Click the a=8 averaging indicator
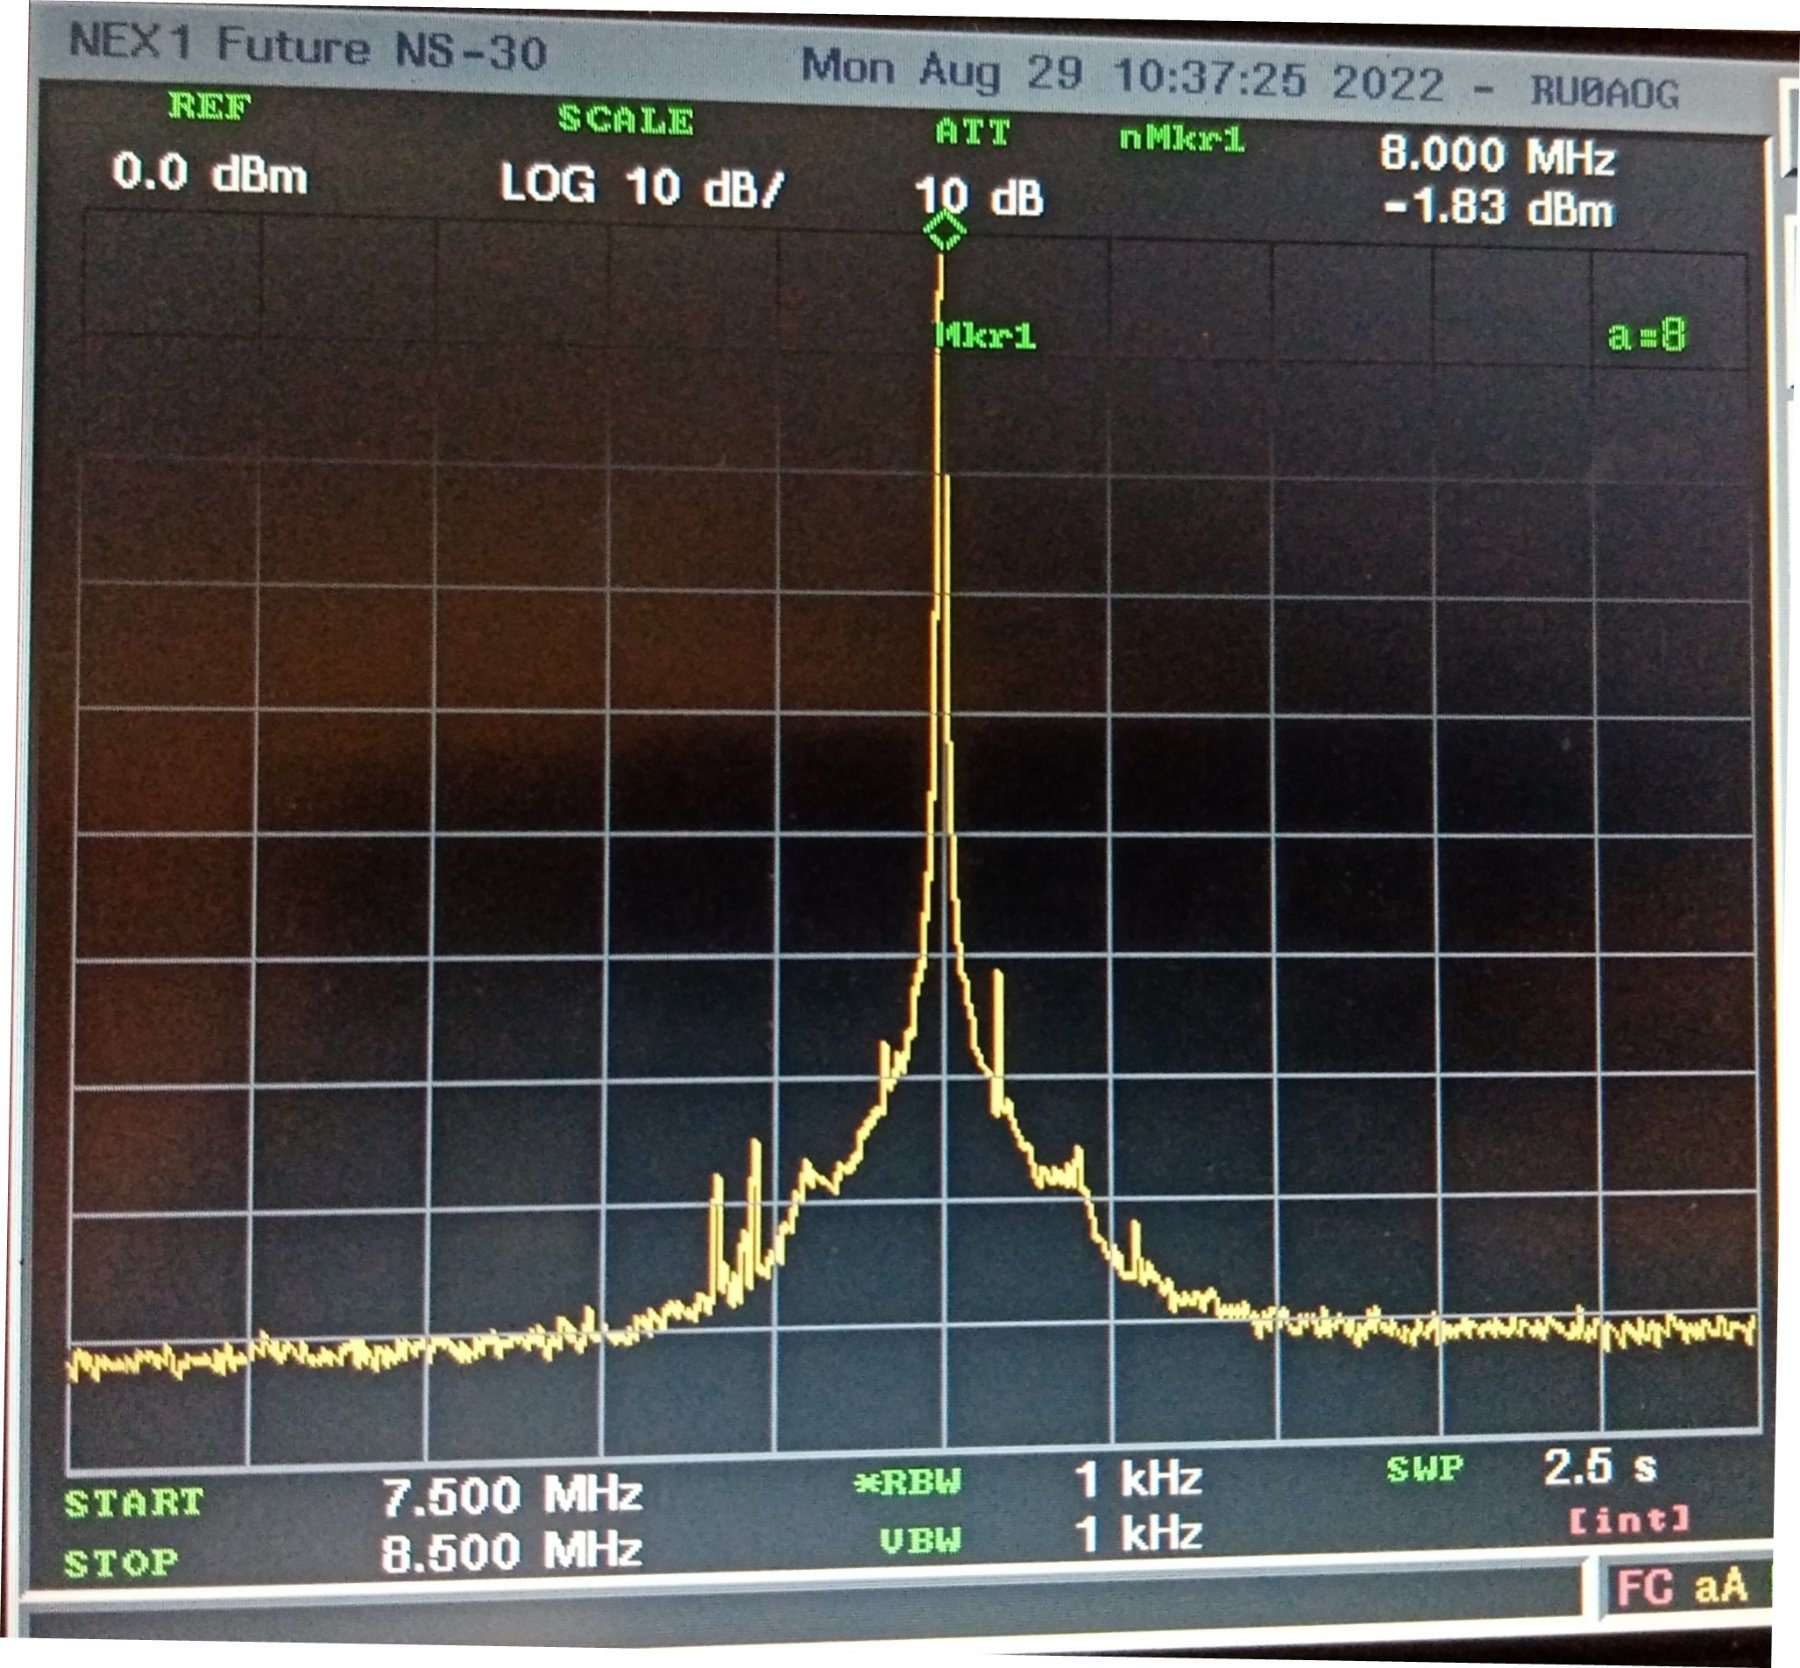The image size is (1800, 1668). point(1647,335)
